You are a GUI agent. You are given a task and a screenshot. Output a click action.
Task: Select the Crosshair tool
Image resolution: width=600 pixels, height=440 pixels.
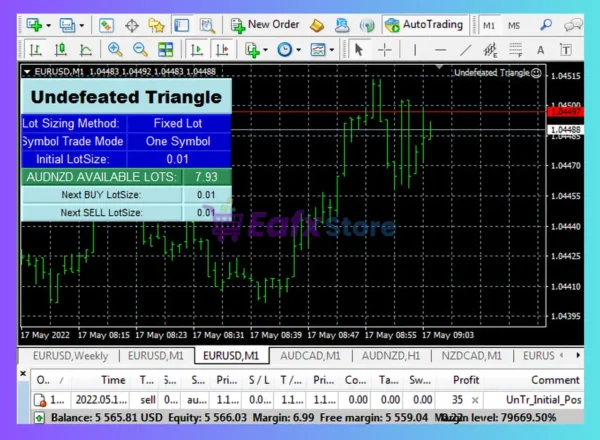[385, 50]
